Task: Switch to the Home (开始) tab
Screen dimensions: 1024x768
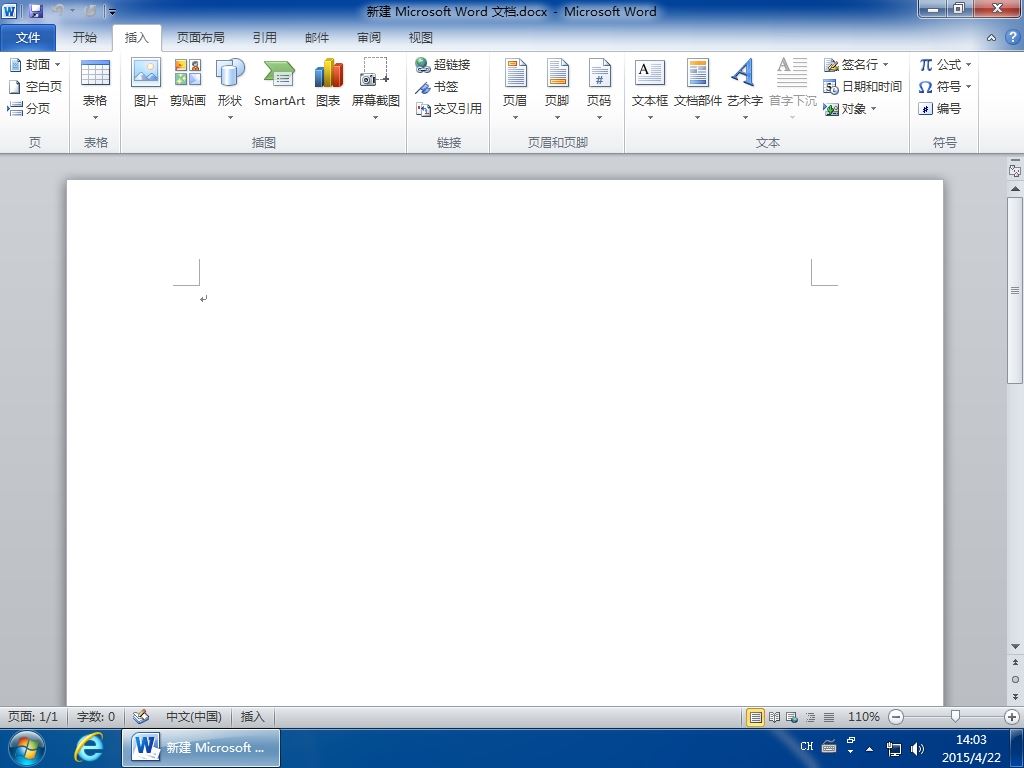Action: click(84, 38)
